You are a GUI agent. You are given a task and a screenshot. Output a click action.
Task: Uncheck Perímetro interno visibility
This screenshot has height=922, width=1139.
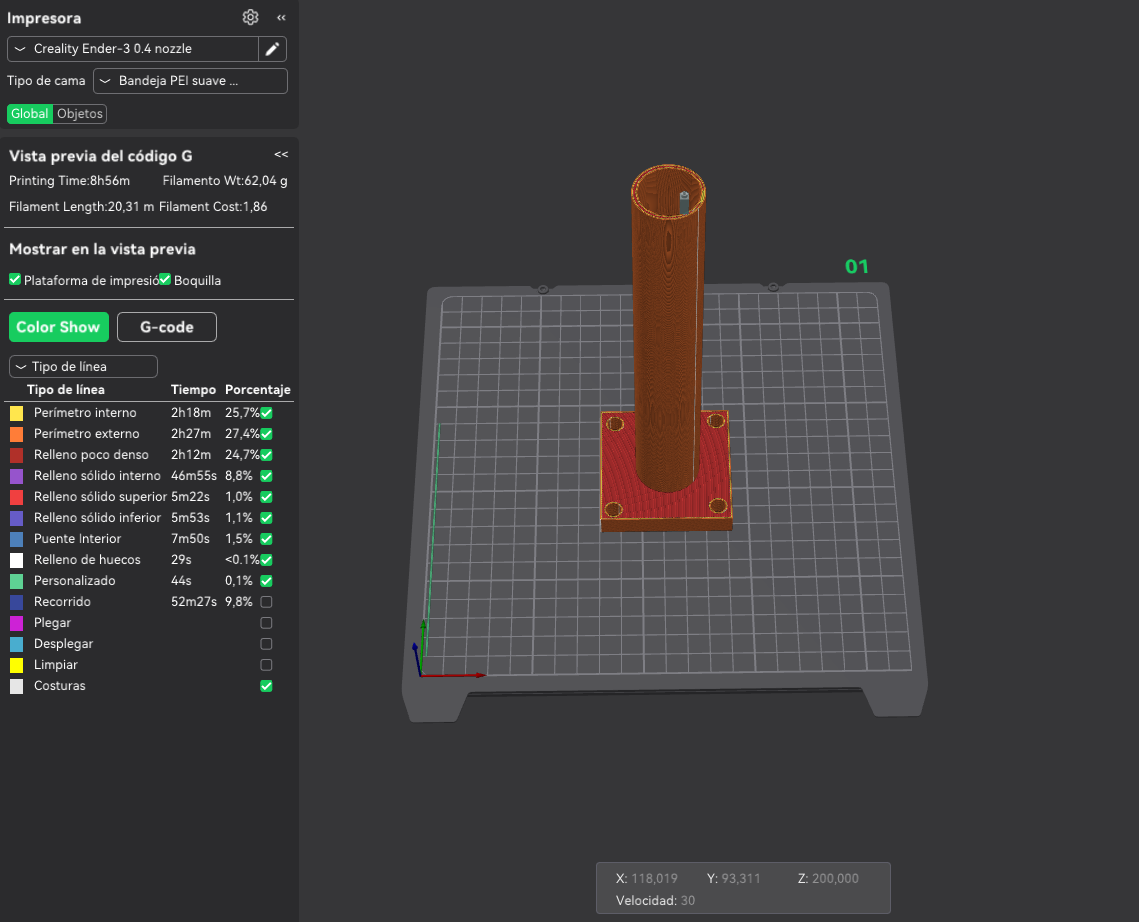(x=267, y=413)
